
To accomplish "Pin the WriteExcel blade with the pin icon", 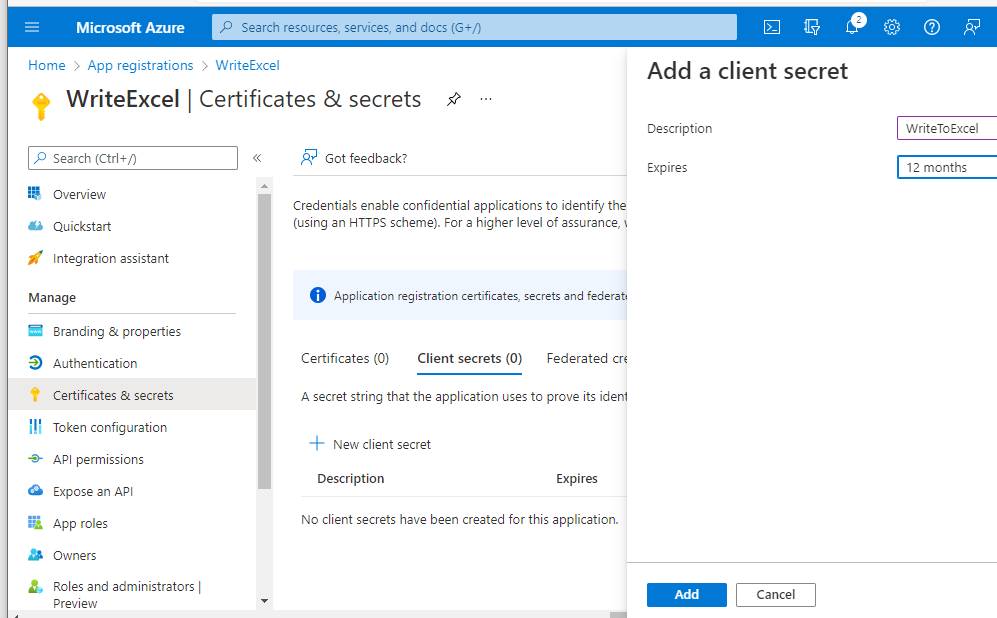I will coord(453,99).
